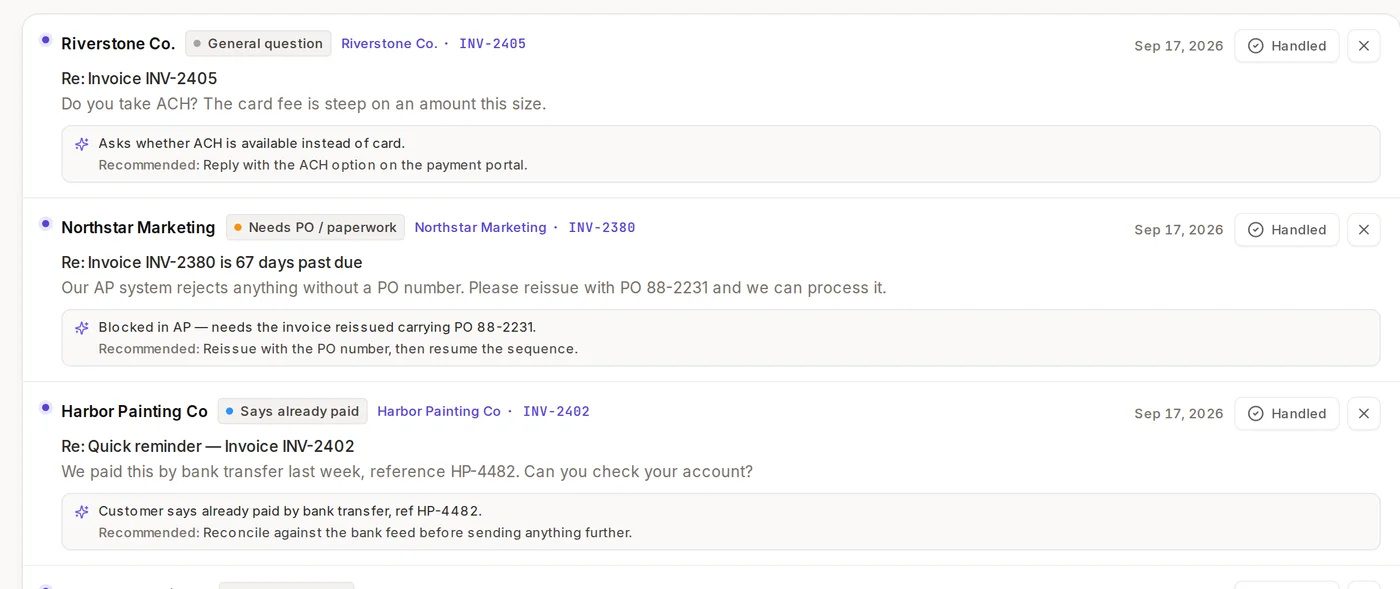
Task: Click recommendation 'Reply with the ACH option'
Action: coord(365,165)
